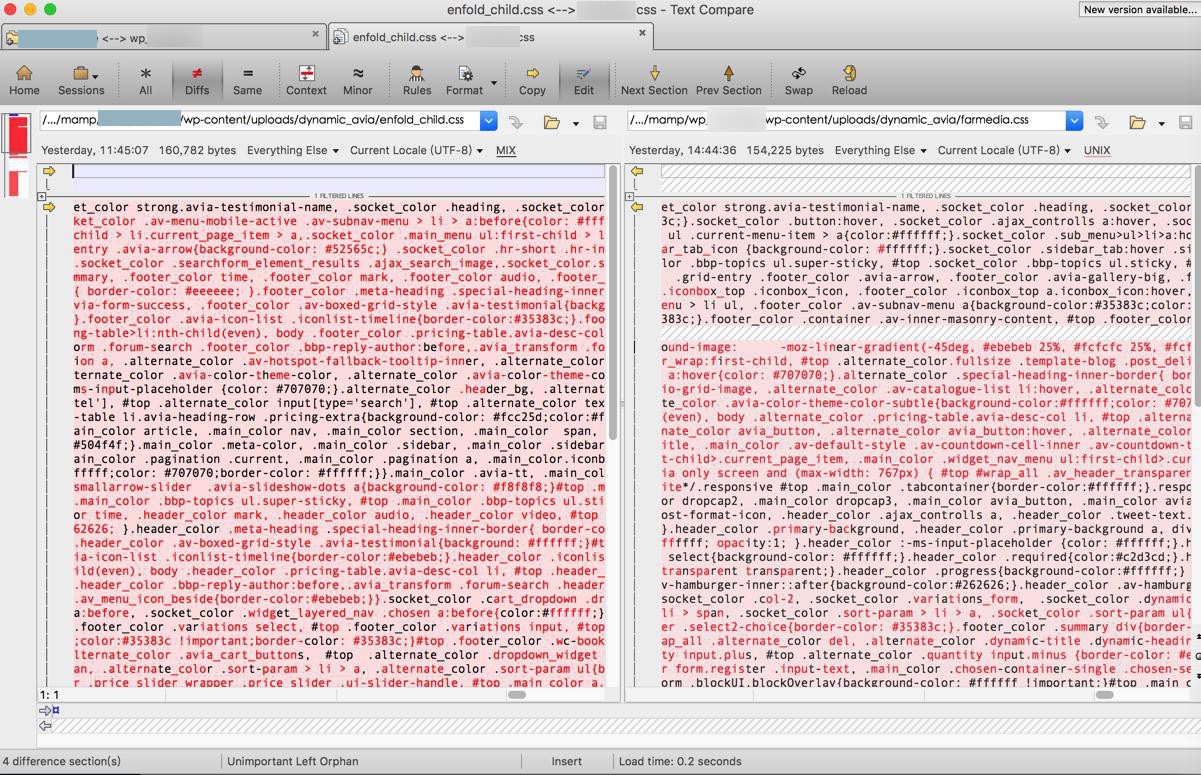Expand the right pane filtered lines
Image resolution: width=1201 pixels, height=775 pixels.
(630, 196)
